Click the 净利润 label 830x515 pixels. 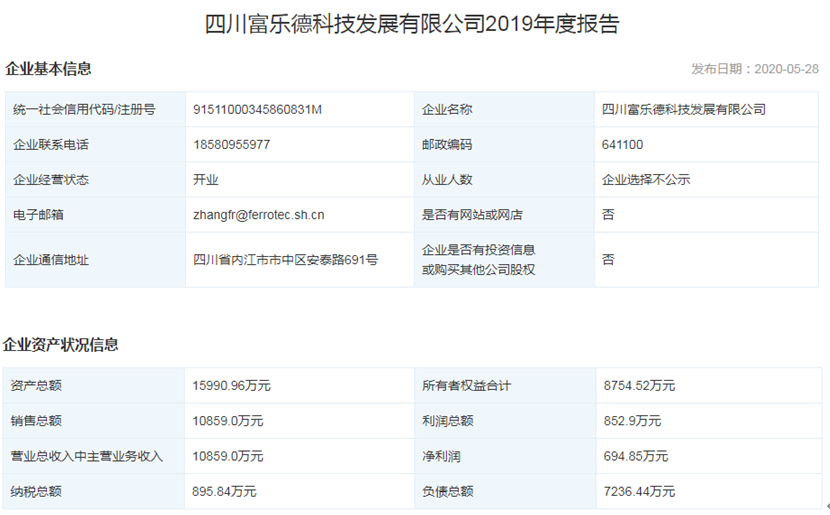(441, 456)
